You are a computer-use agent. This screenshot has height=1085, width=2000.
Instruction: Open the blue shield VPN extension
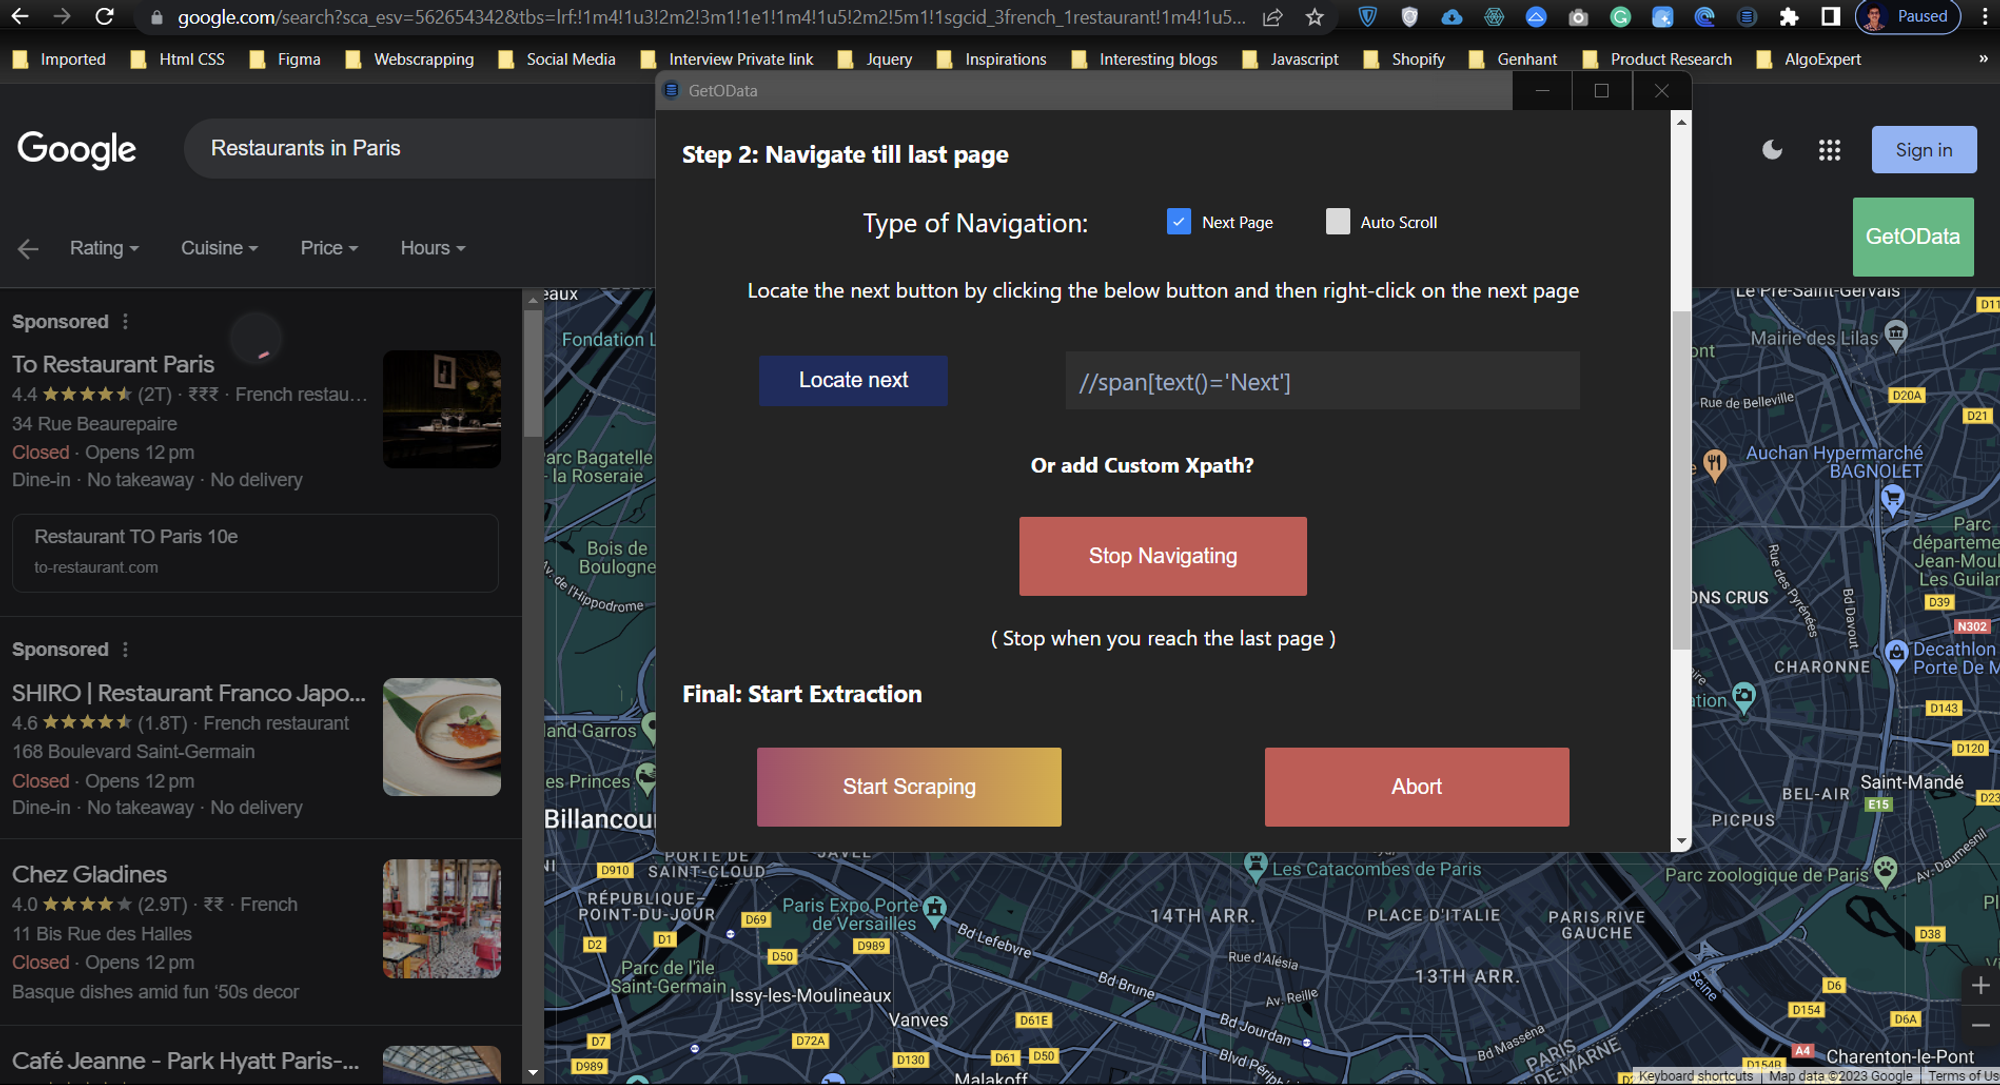1367,17
